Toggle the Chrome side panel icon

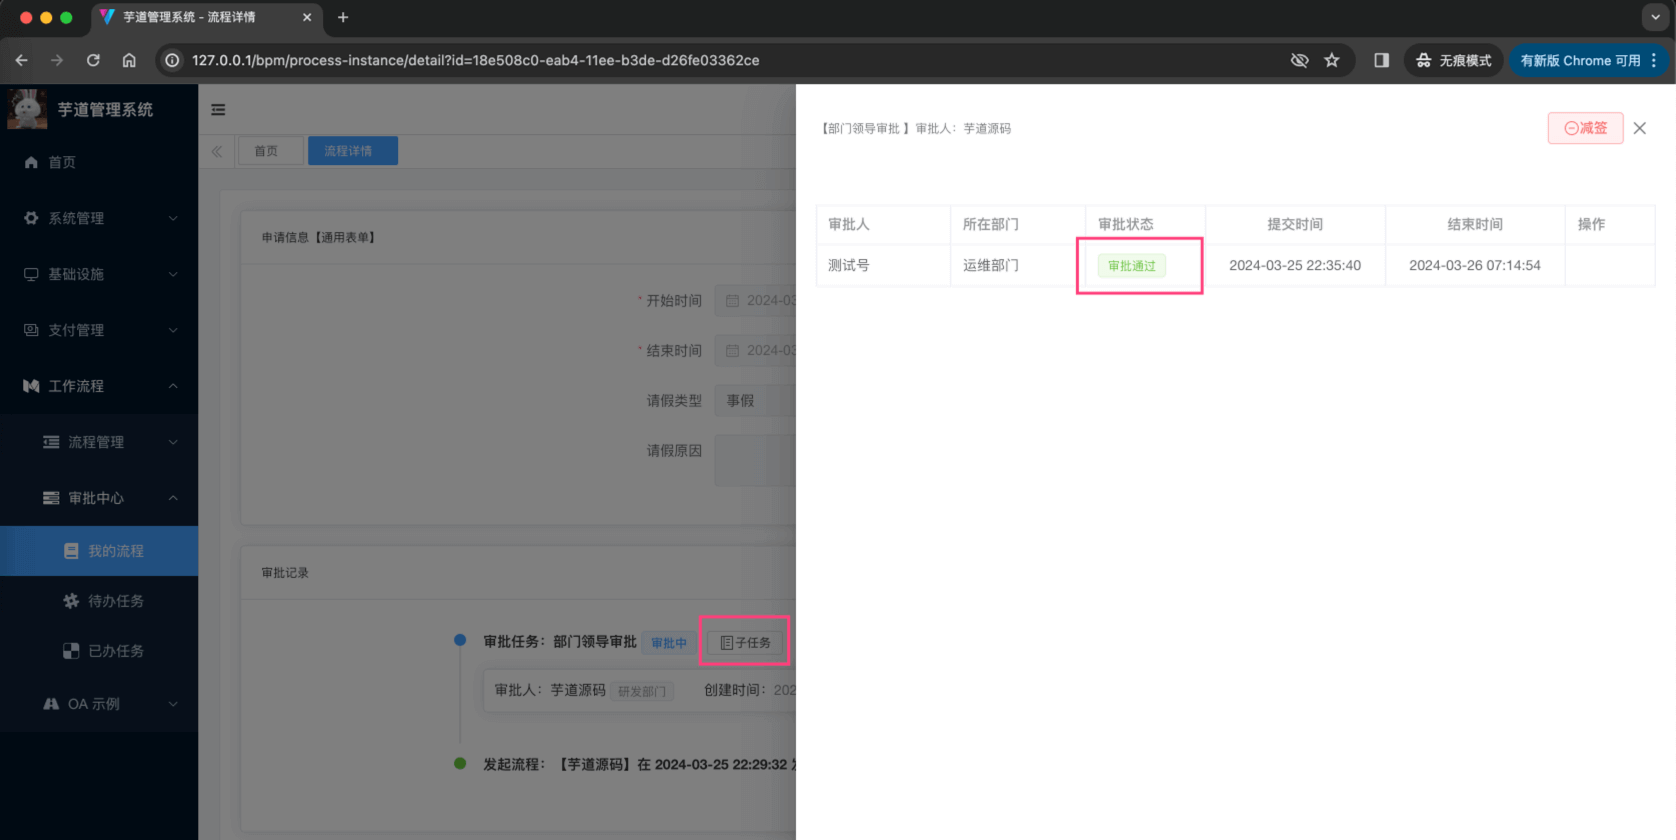(x=1382, y=60)
